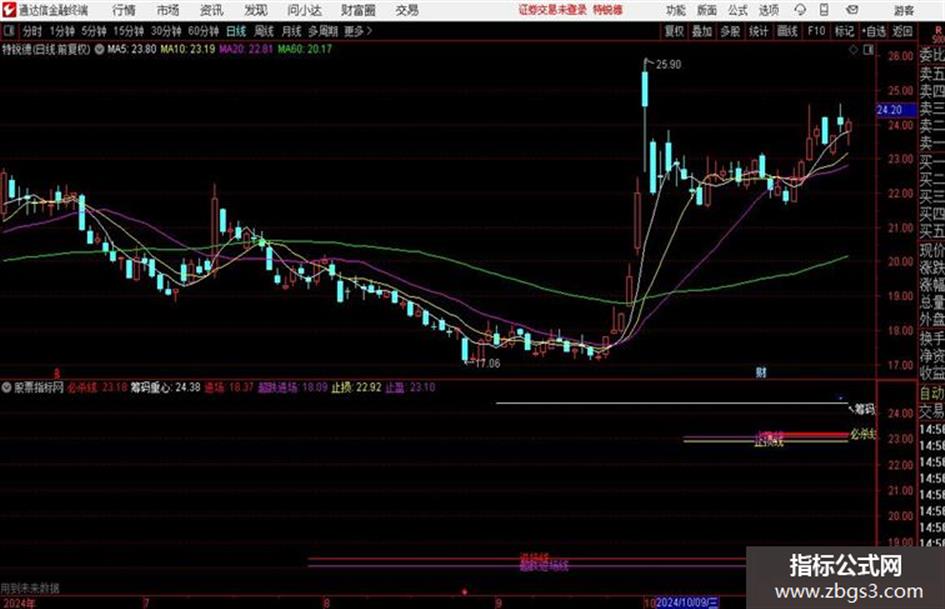Click the 复权 toolbar button

pos(674,31)
